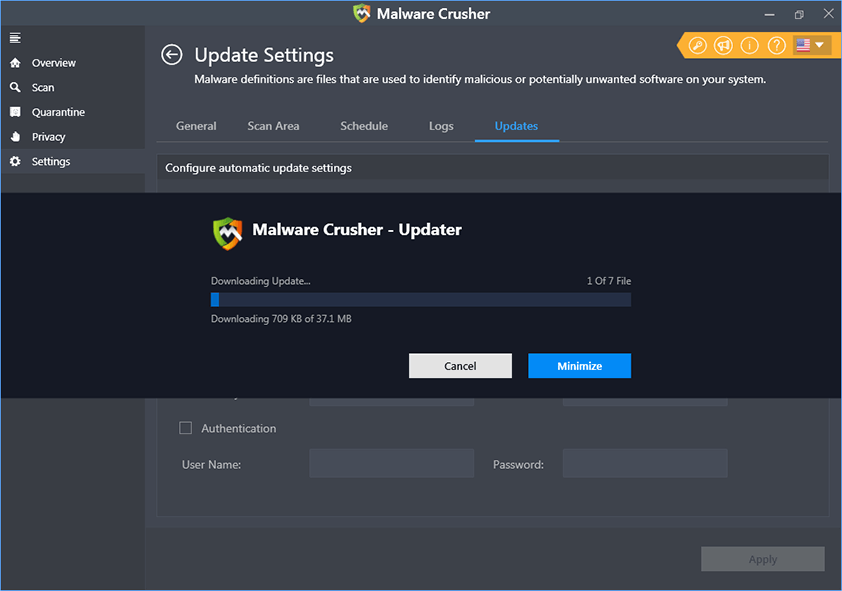Click the home icon beside Overview
Viewport: 842px width, 591px height.
[15, 63]
